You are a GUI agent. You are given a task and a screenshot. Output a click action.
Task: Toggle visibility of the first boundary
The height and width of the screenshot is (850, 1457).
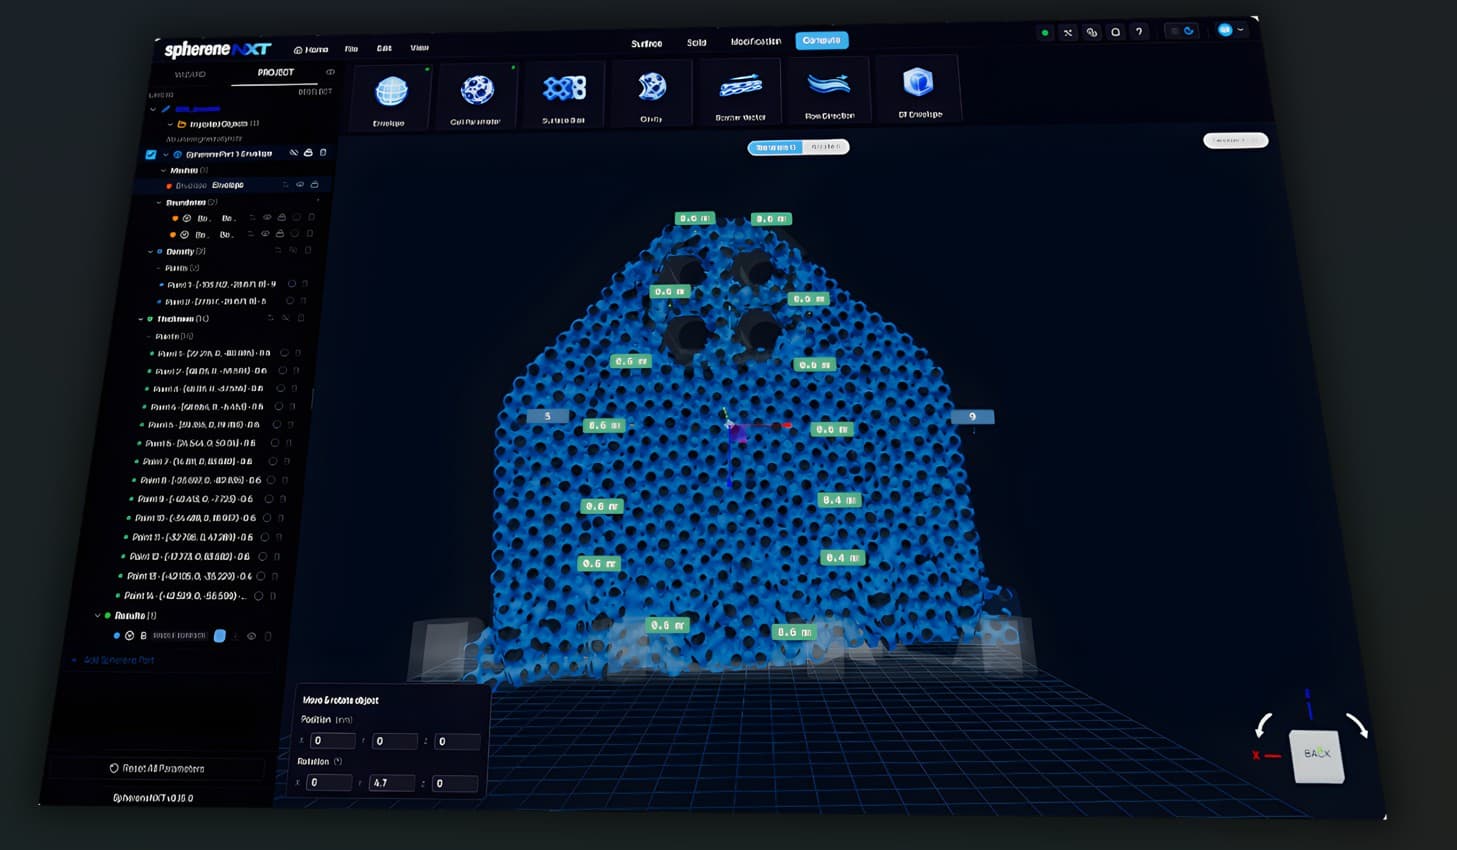266,217
